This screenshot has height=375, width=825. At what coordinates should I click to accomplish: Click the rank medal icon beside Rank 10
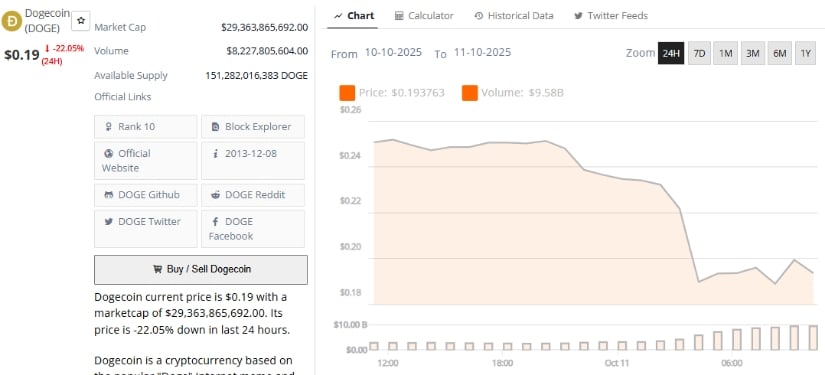click(109, 127)
